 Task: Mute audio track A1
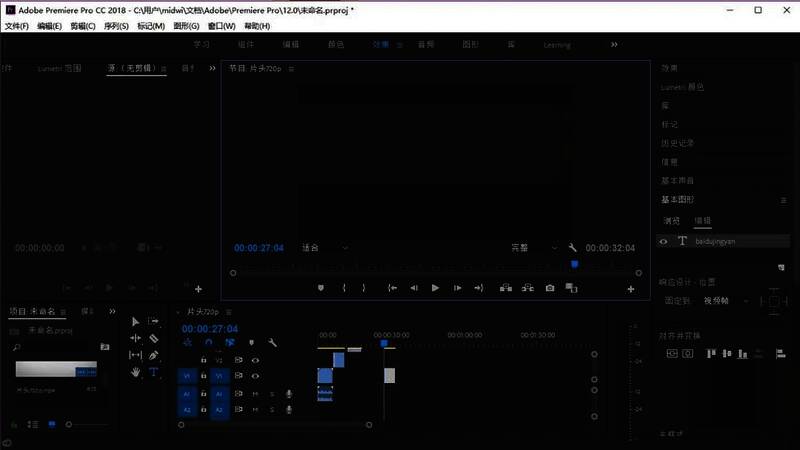click(255, 394)
